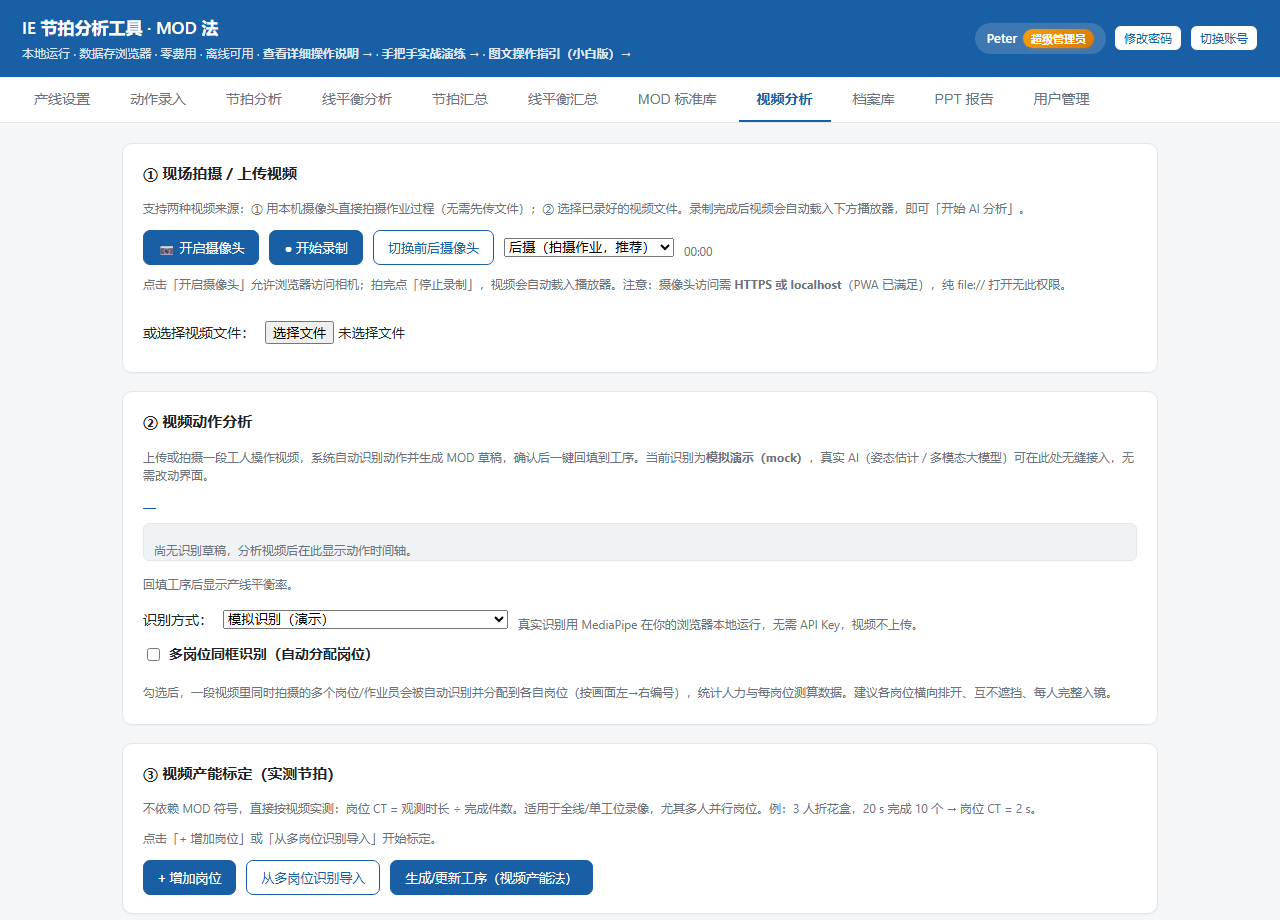Viewport: 1280px width, 920px height.
Task: Click the 修改密码 button
Action: click(1148, 38)
